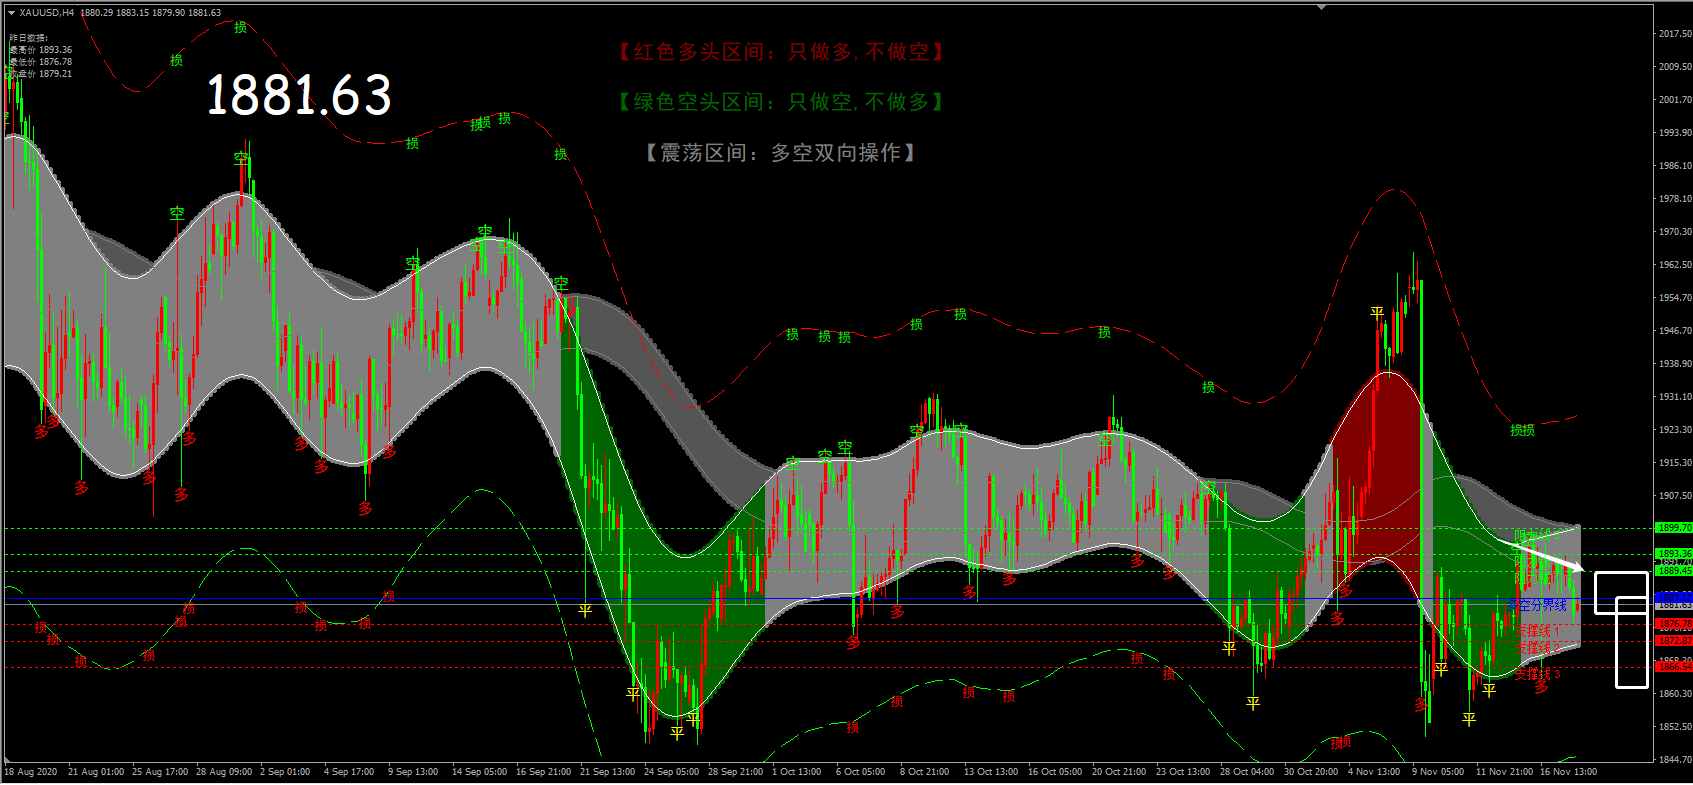Click the 28 Aug 09:00 time label
Screen dimensions: 1693x785
(x=224, y=772)
